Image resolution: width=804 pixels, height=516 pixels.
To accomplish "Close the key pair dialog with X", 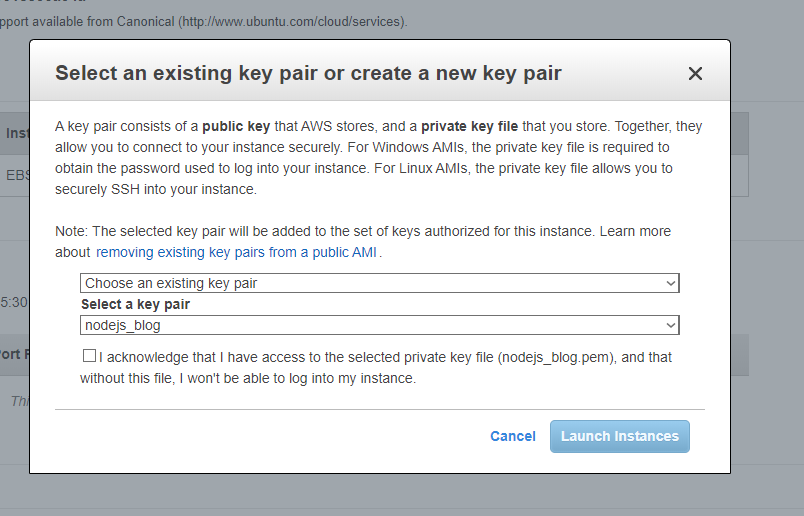I will (x=696, y=73).
